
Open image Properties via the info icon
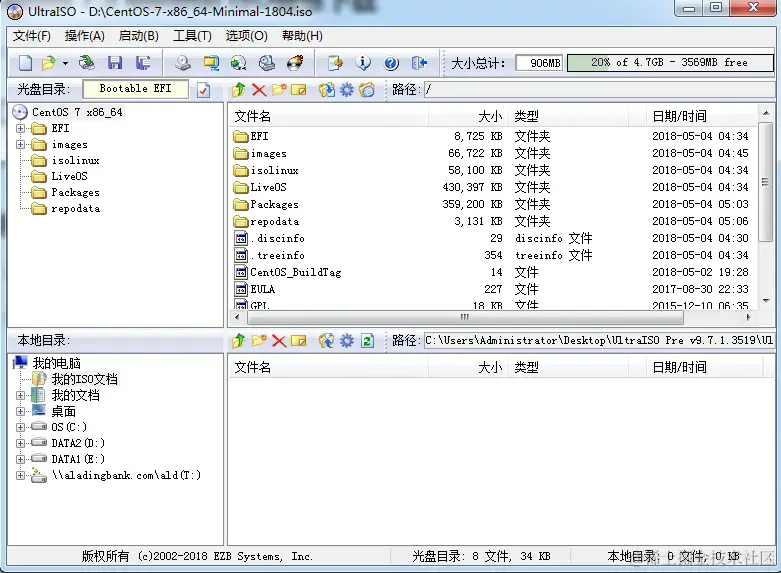tap(363, 63)
